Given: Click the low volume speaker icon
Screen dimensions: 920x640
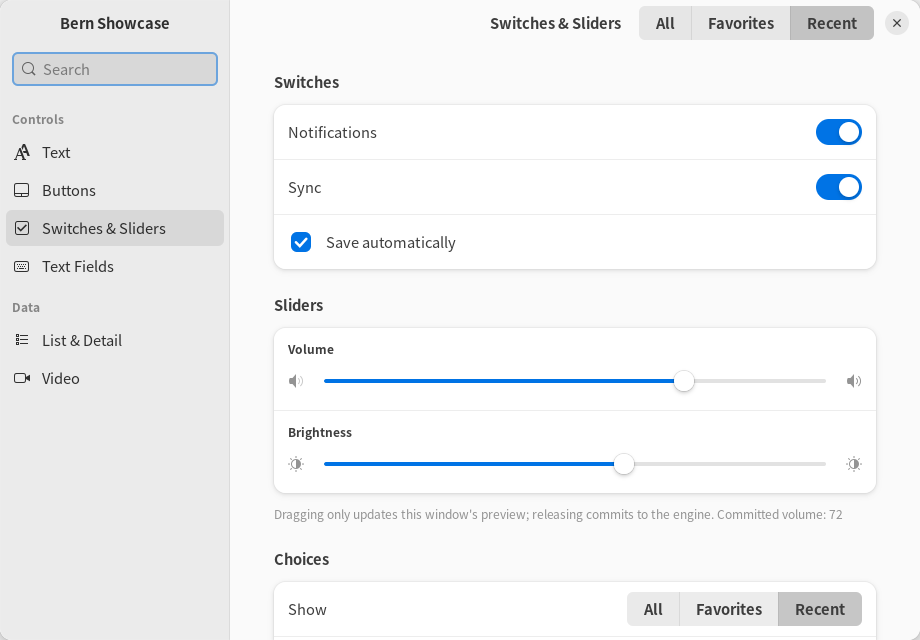Looking at the screenshot, I should [x=296, y=381].
